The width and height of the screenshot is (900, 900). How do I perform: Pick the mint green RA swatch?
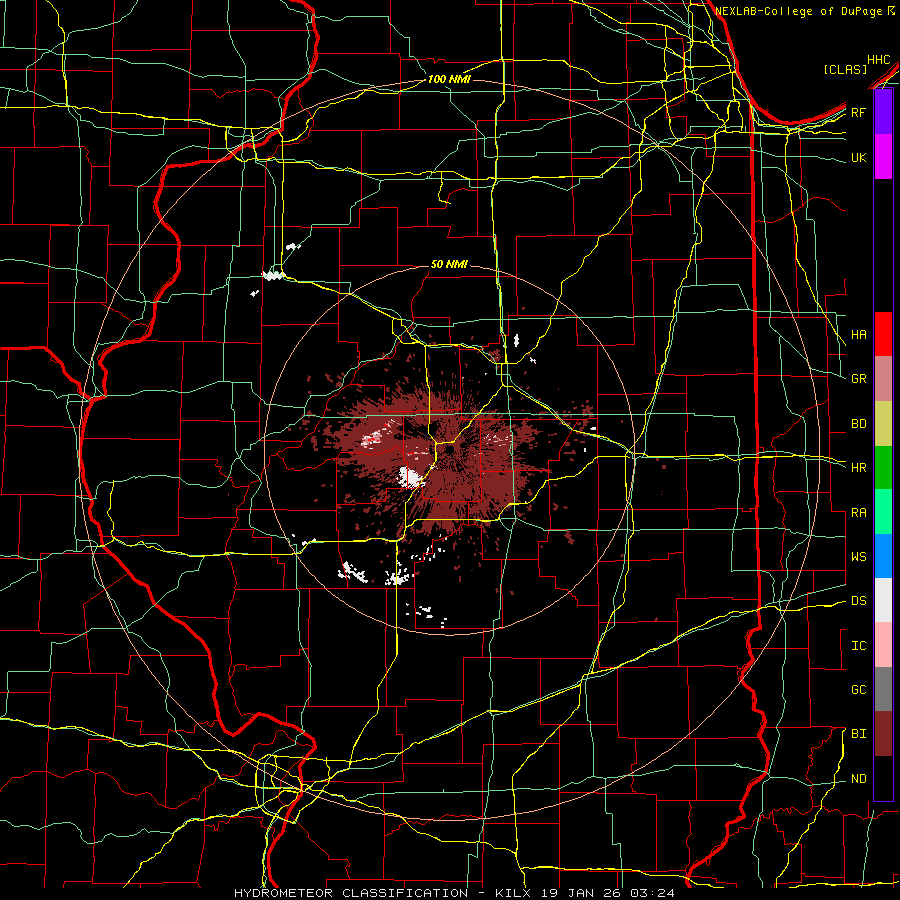[883, 512]
